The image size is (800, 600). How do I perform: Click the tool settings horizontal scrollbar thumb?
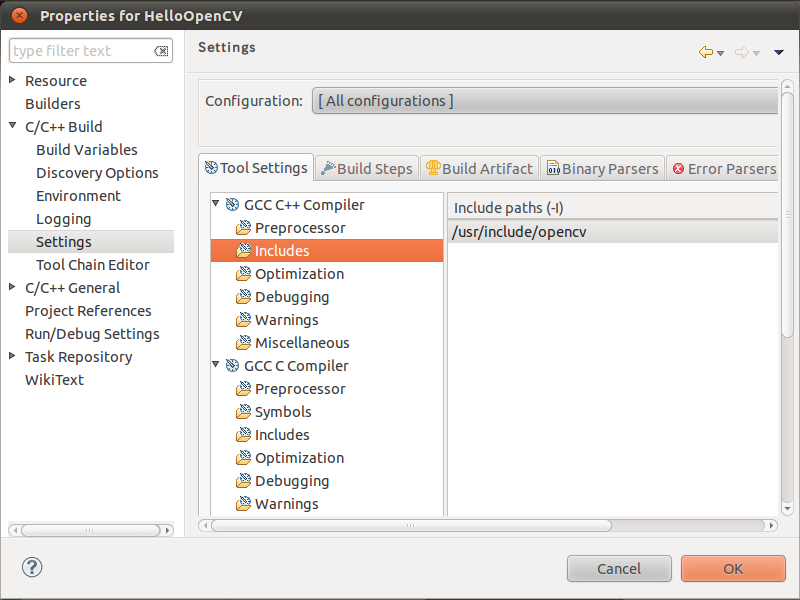coord(411,525)
